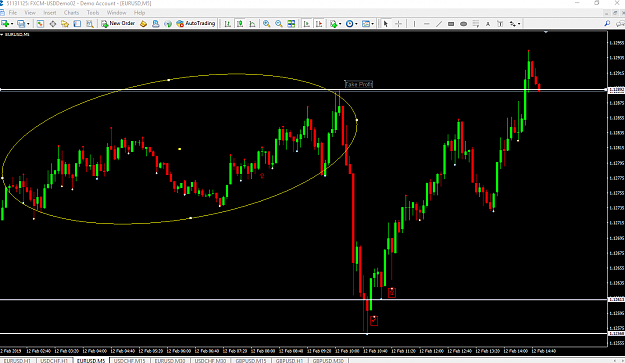Tile chart windows icon
Image resolution: width=625 pixels, height=363 pixels.
click(291, 24)
